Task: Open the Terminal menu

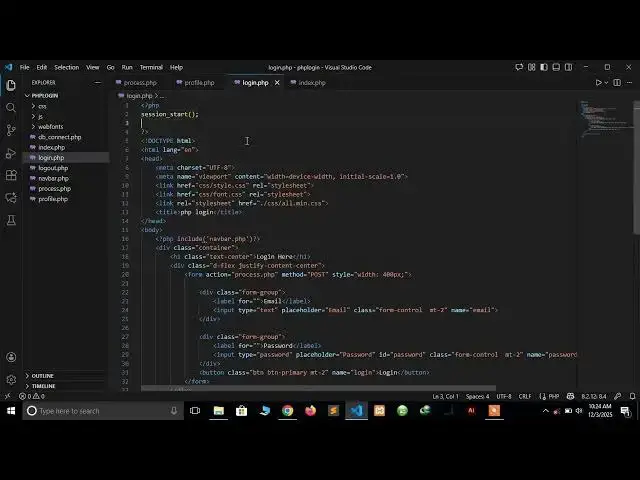Action: (x=151, y=67)
